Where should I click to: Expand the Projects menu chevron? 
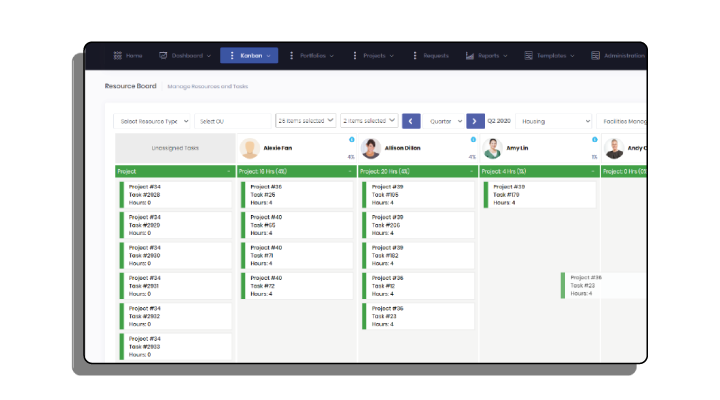(x=392, y=56)
